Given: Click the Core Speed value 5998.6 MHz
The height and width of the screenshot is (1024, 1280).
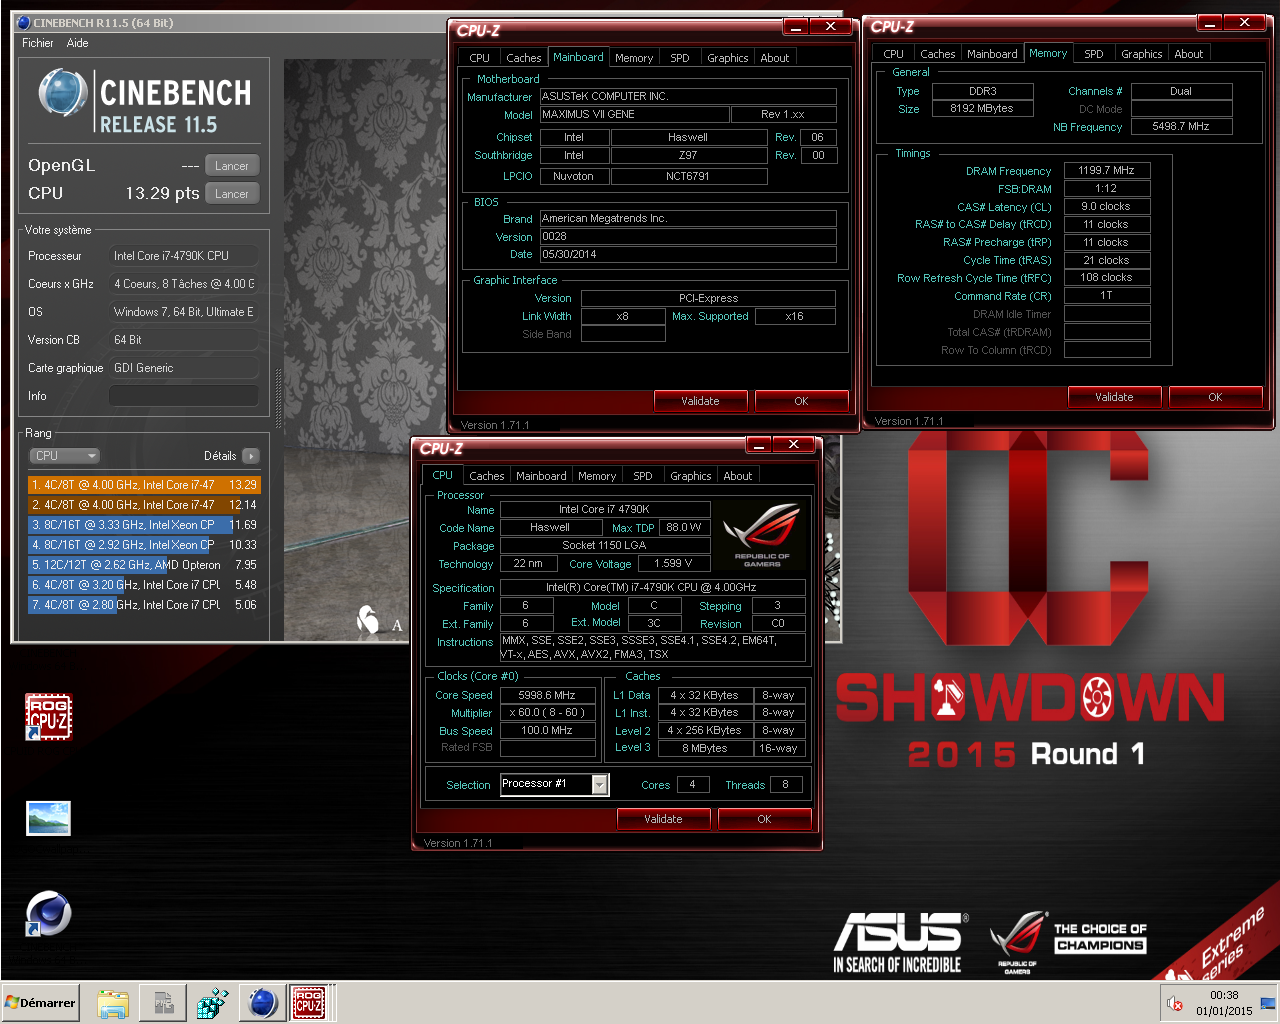Looking at the screenshot, I should click(548, 695).
